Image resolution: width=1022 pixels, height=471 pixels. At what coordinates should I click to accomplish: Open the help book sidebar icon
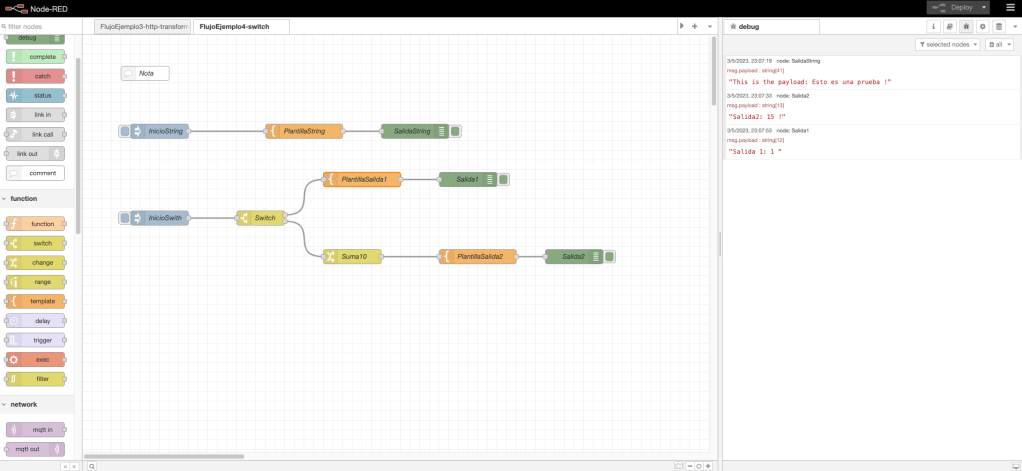(950, 26)
